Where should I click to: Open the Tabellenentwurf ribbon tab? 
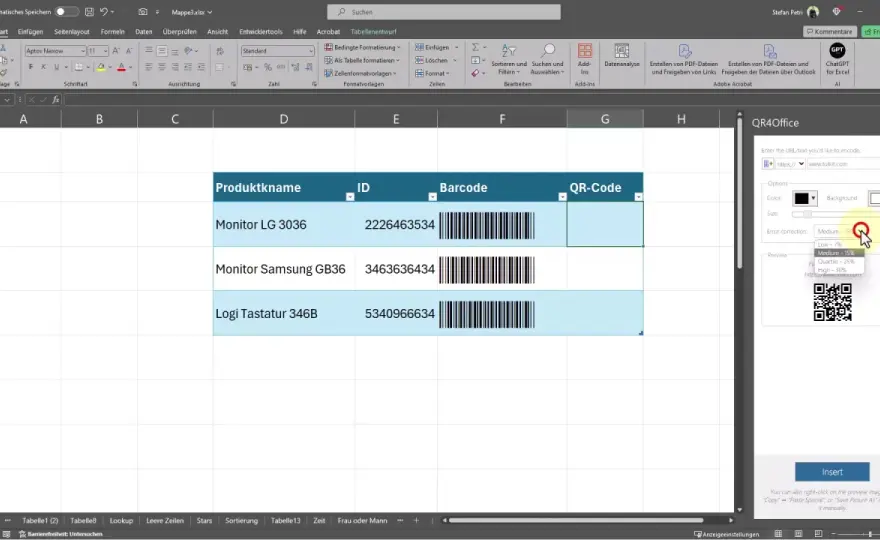[373, 32]
